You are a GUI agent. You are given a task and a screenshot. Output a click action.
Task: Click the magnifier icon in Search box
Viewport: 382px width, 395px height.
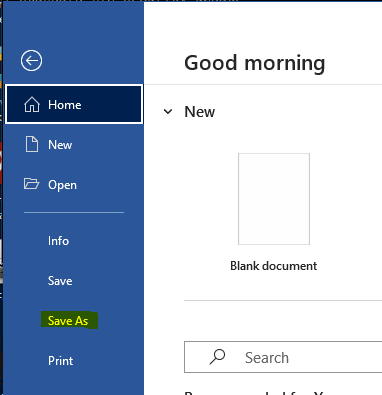(217, 357)
